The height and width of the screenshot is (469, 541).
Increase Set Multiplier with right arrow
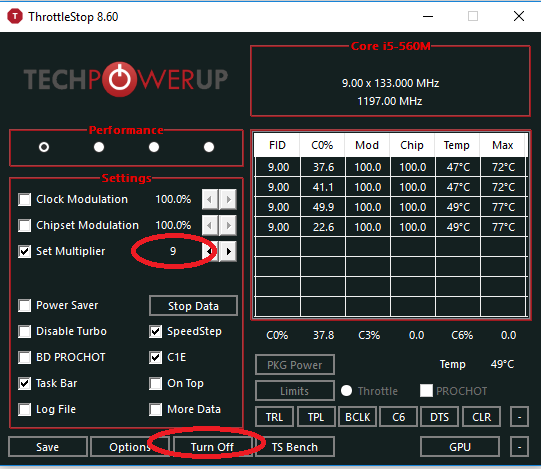pyautogui.click(x=228, y=251)
